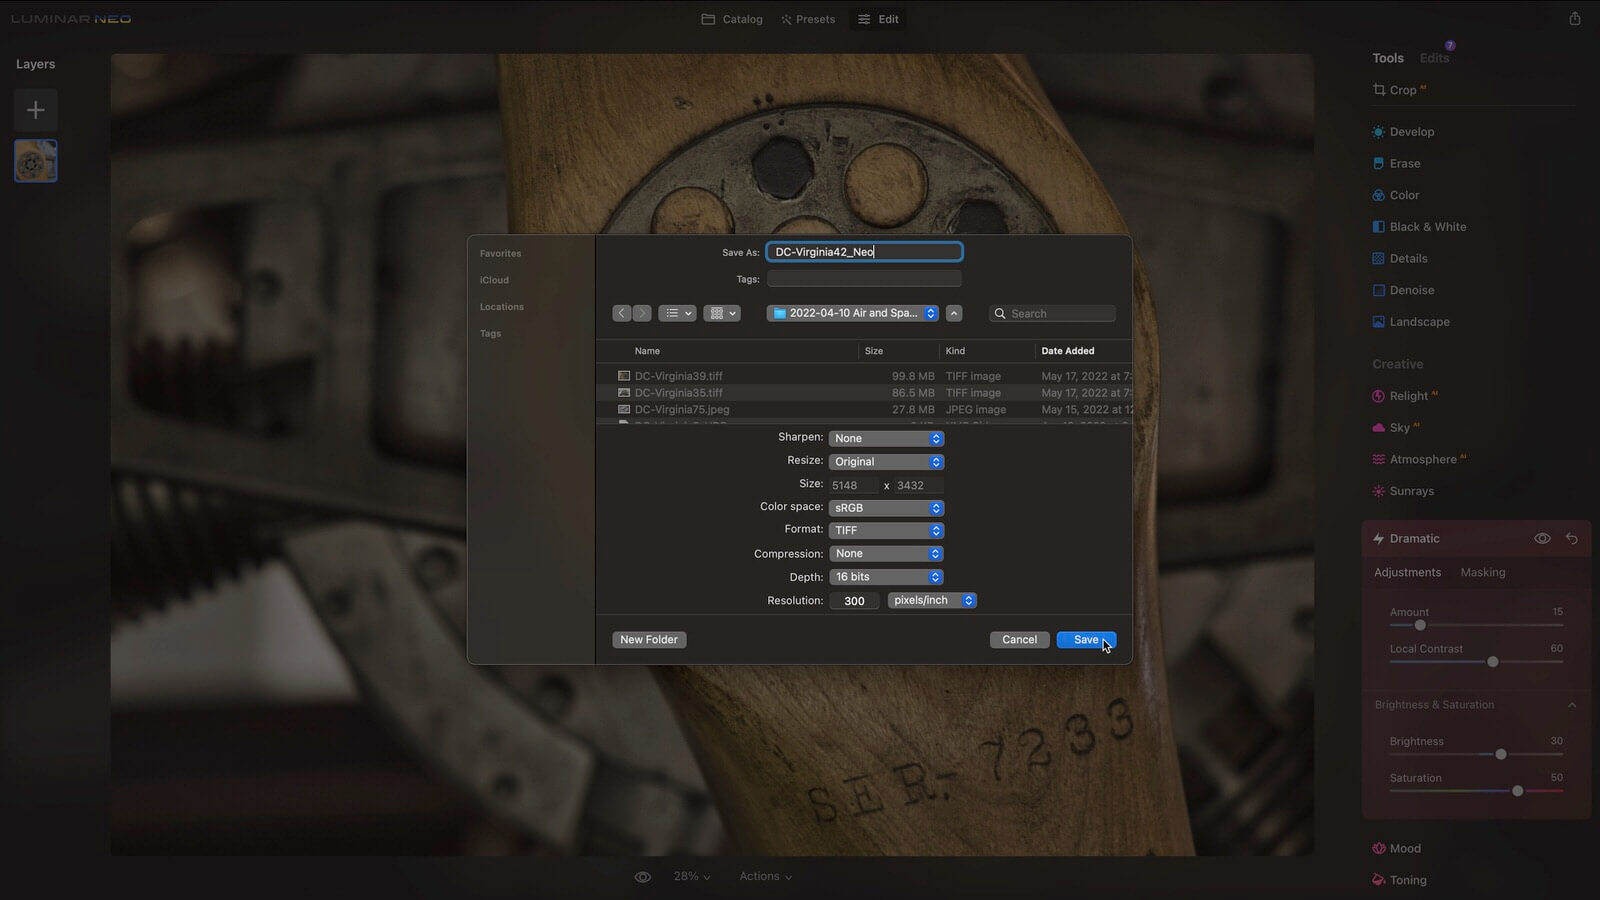Screen dimensions: 1600x900
Task: Open the Relight tool
Action: pyautogui.click(x=1408, y=396)
